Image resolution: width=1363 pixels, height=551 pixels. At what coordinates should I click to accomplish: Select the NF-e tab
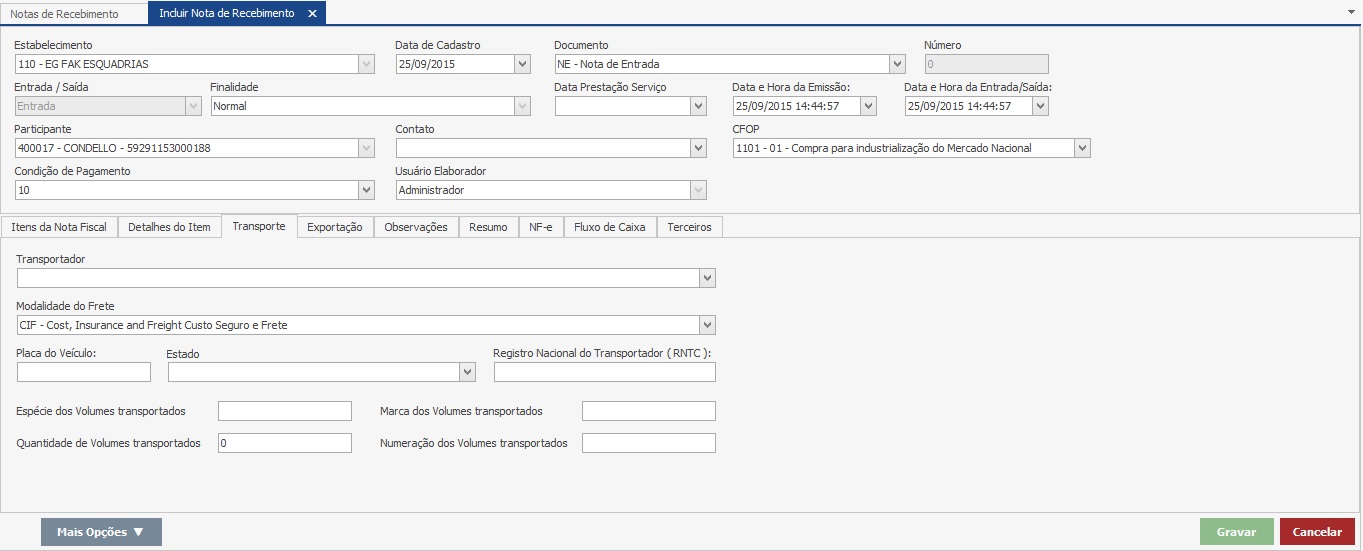(x=541, y=227)
